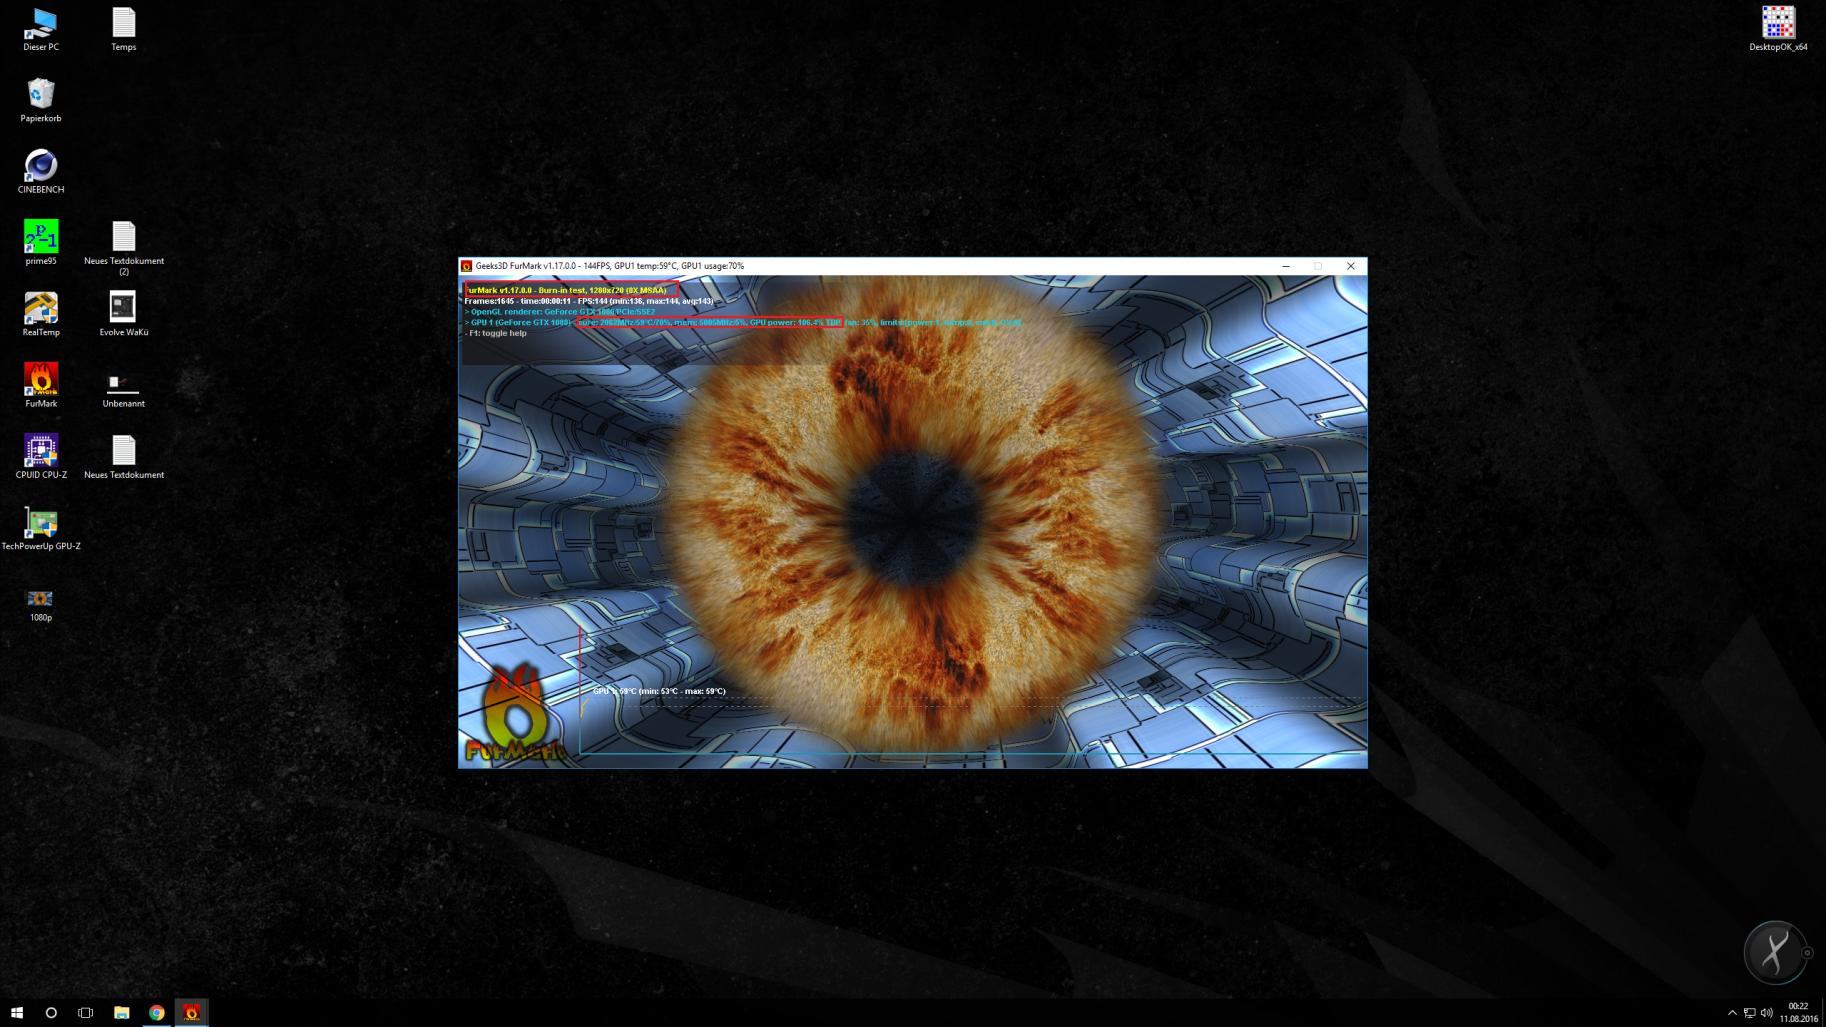Viewport: 1826px width, 1027px height.
Task: Click the FurMark window title text
Action: (609, 266)
